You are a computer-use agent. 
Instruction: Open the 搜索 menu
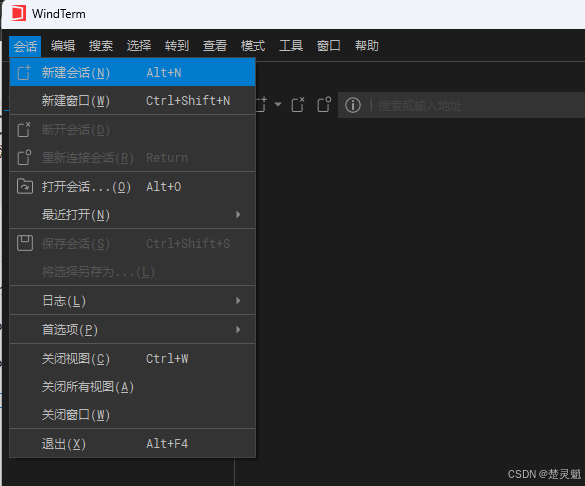(x=101, y=46)
